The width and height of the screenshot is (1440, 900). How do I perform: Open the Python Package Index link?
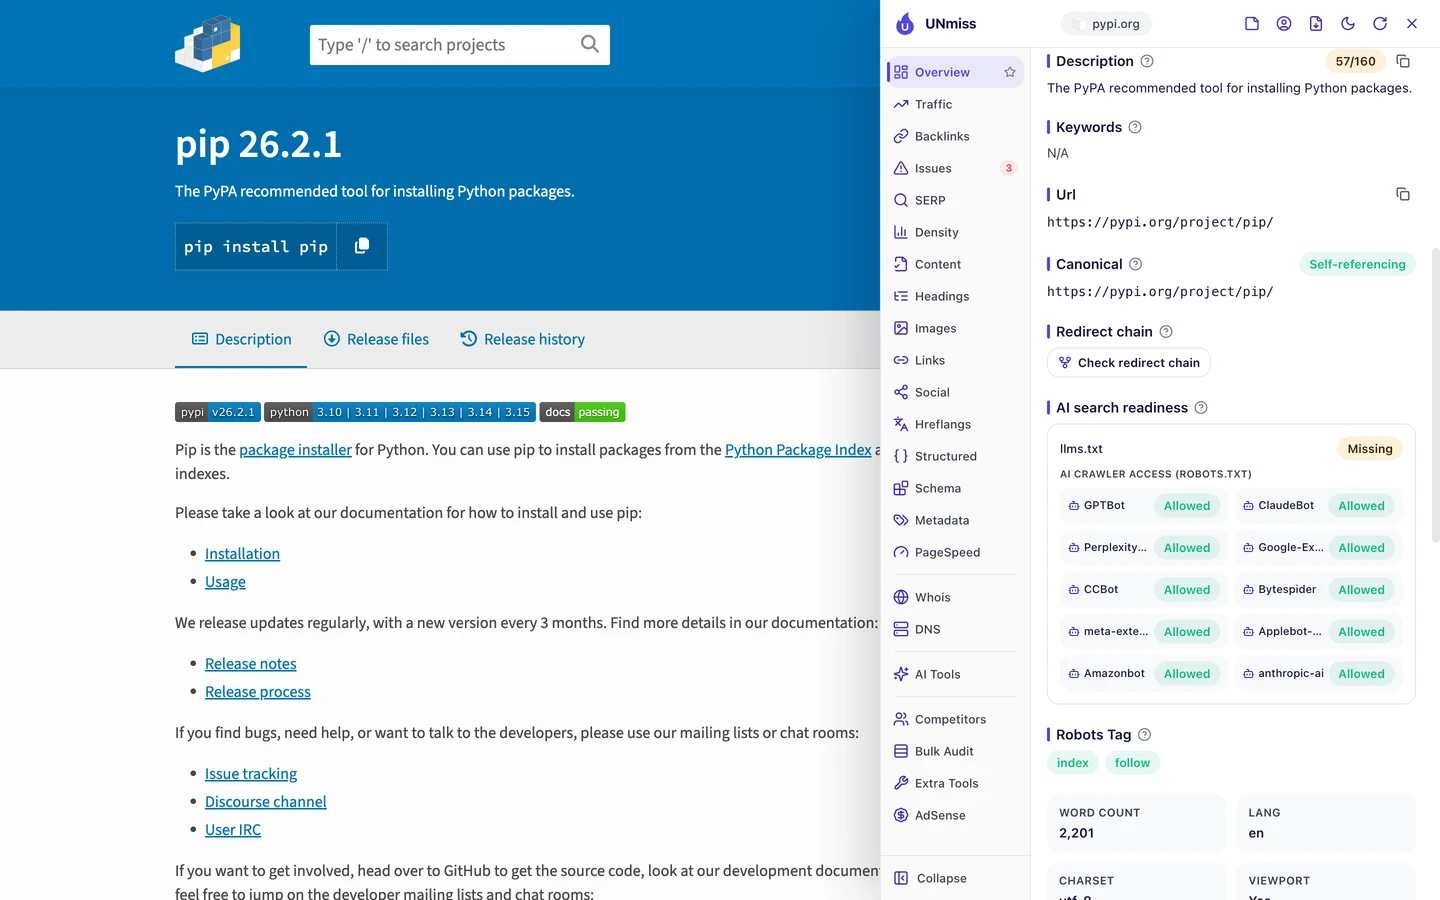coord(798,450)
